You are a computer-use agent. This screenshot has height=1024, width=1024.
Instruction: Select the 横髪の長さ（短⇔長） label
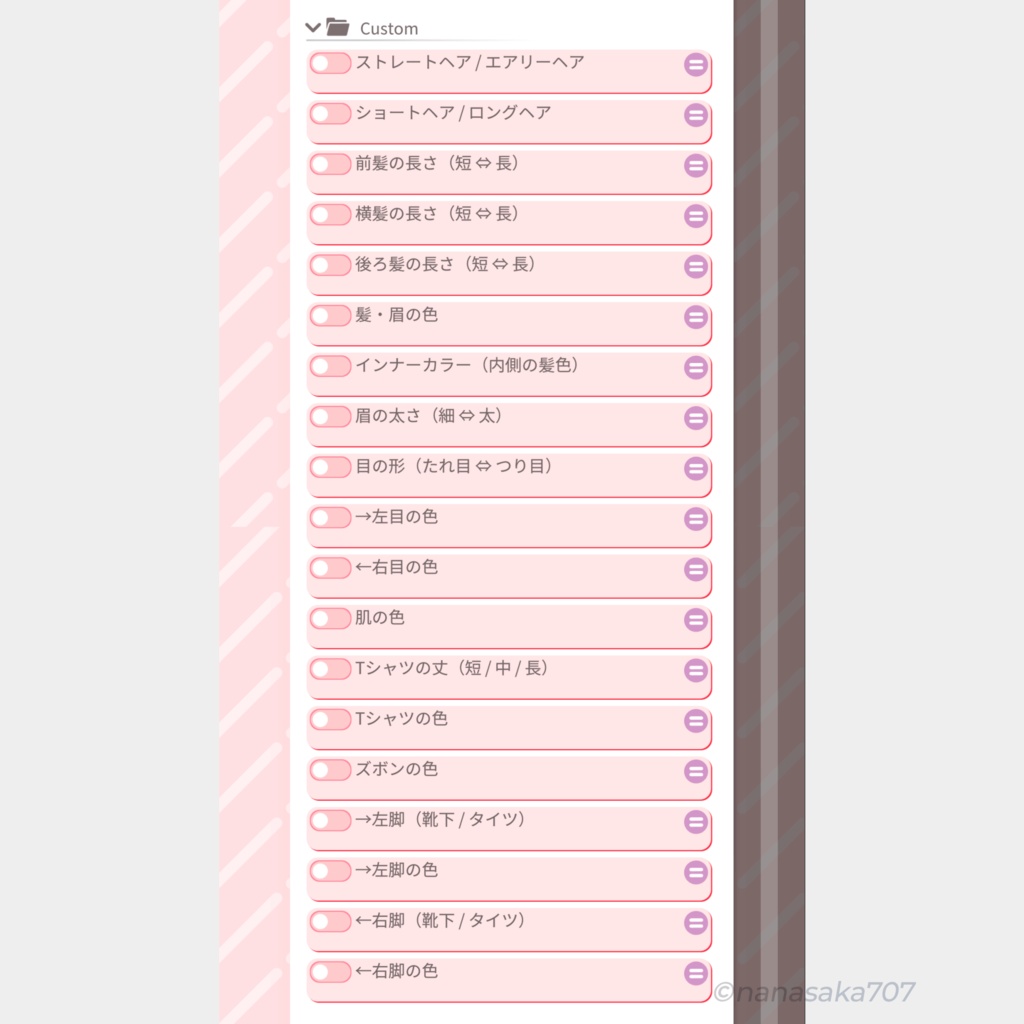[438, 213]
